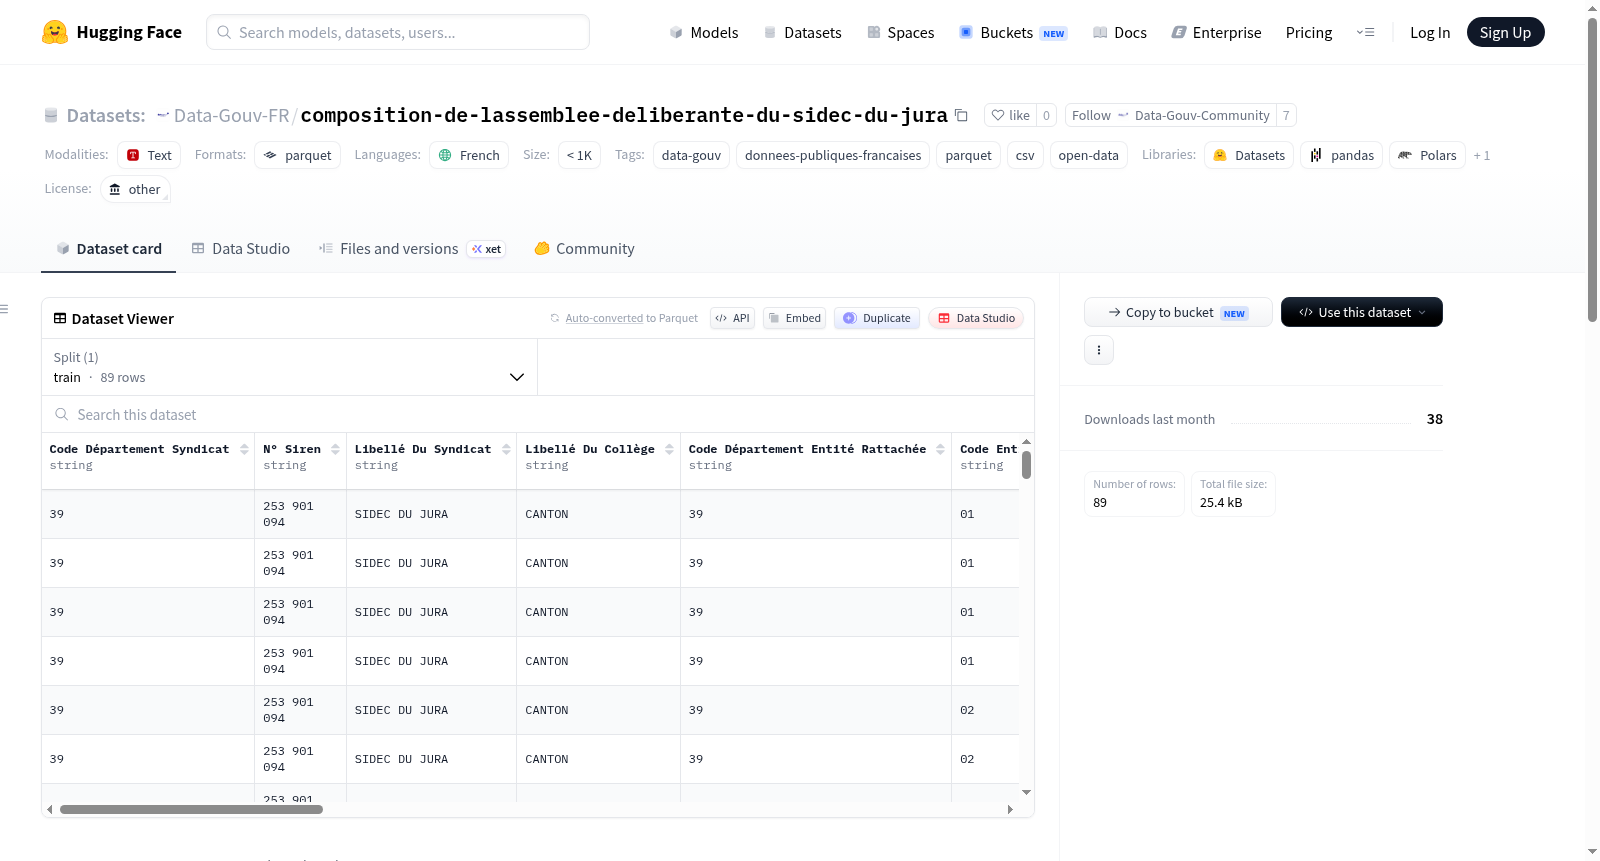The width and height of the screenshot is (1600, 861).
Task: Copy dataset name with the copy icon
Action: [x=961, y=115]
